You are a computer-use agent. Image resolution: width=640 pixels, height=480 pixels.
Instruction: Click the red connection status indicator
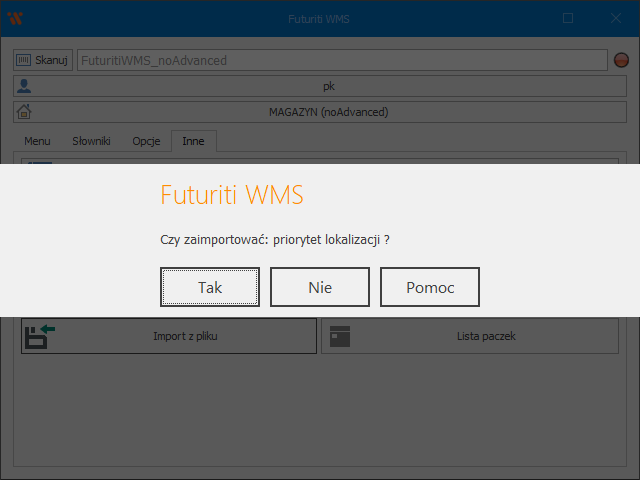click(621, 60)
